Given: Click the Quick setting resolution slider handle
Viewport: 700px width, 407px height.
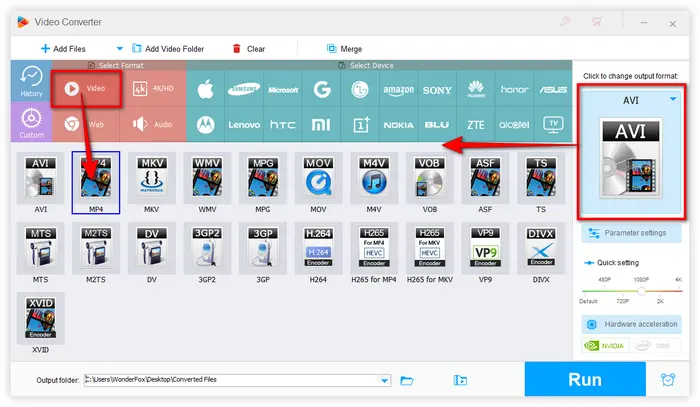Looking at the screenshot, I should [x=641, y=291].
